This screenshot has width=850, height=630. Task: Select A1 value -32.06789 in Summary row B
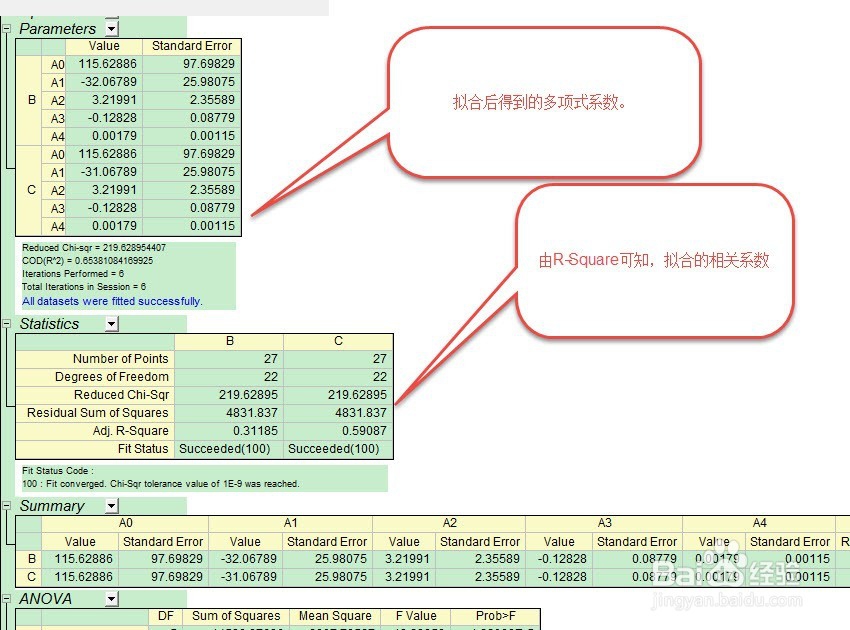click(248, 559)
